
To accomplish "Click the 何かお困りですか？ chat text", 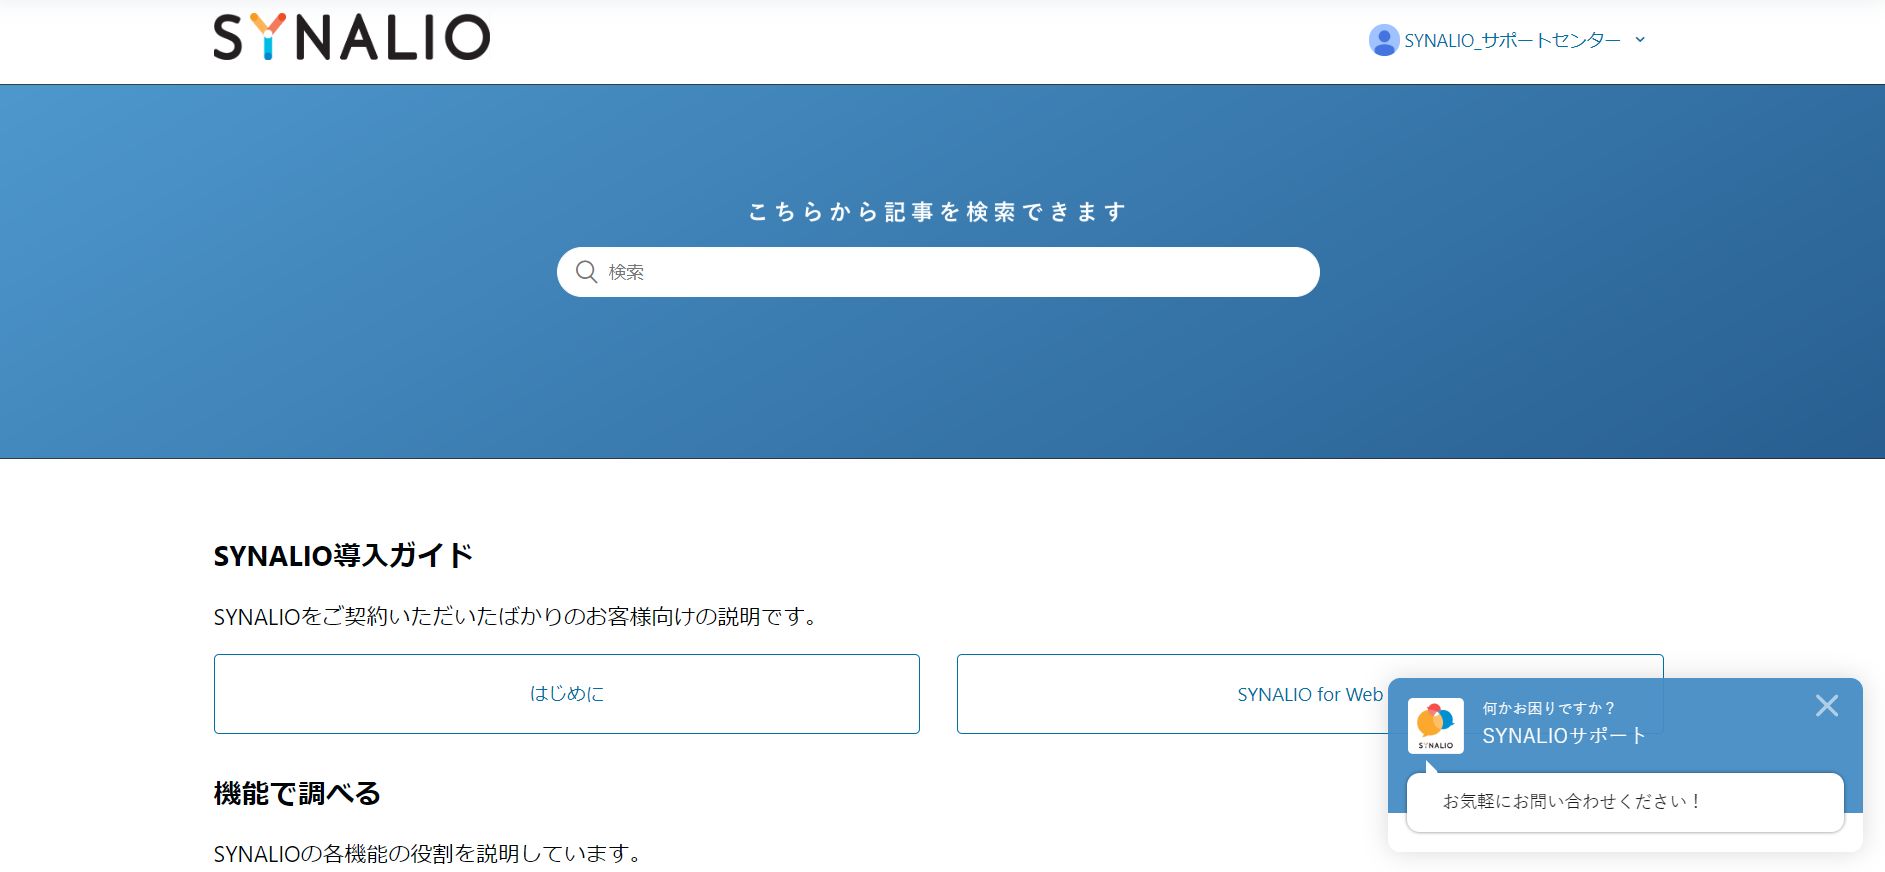I will (x=1549, y=708).
